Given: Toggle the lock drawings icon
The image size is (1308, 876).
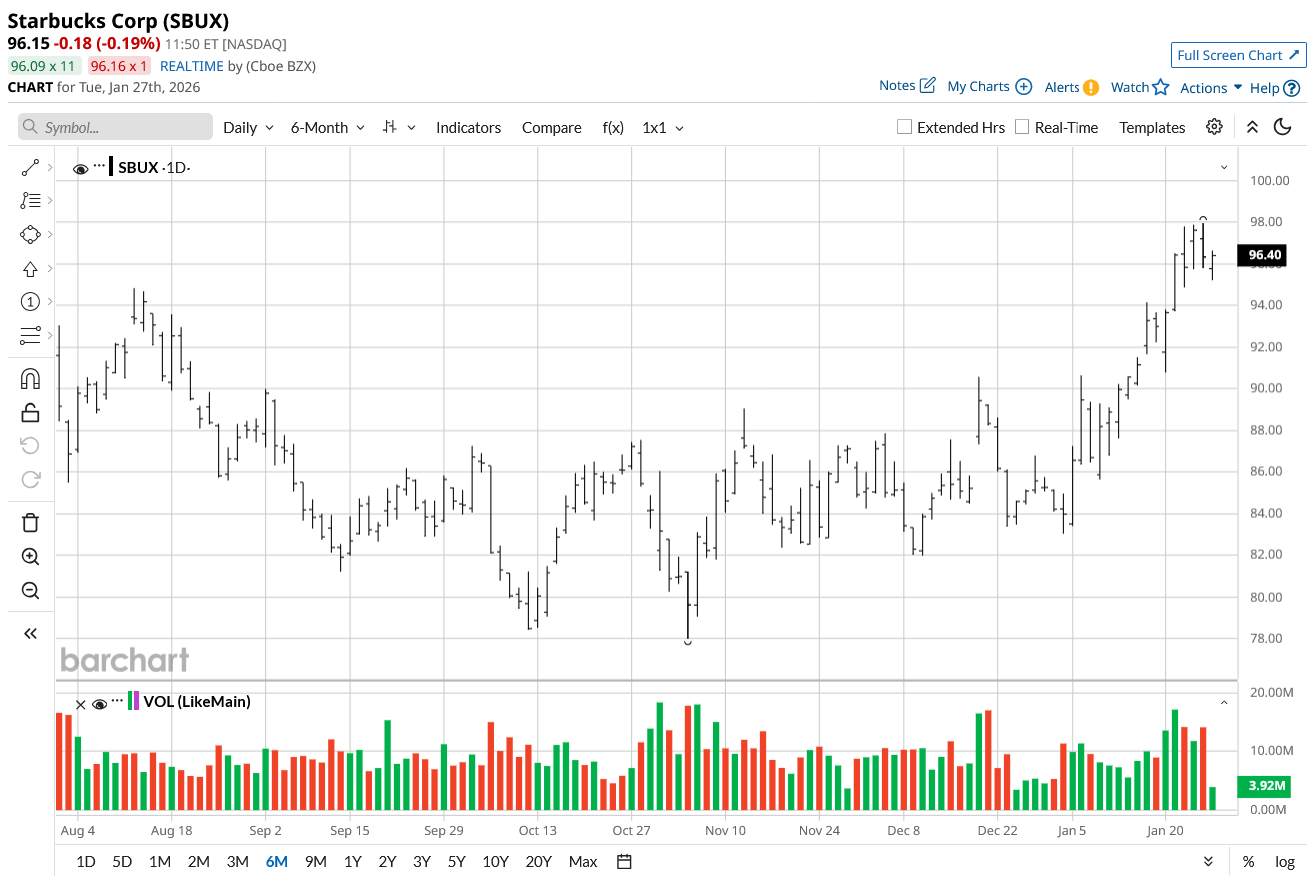Looking at the screenshot, I should (x=30, y=412).
